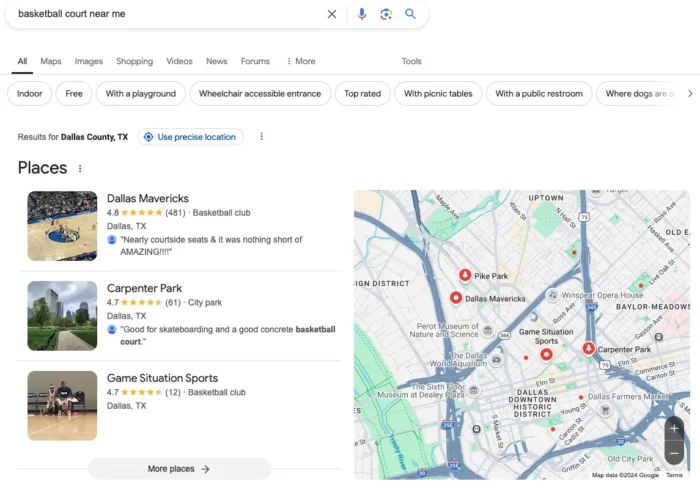
Task: Click Dallas Mavericks 481 reviews rating
Action: click(146, 213)
